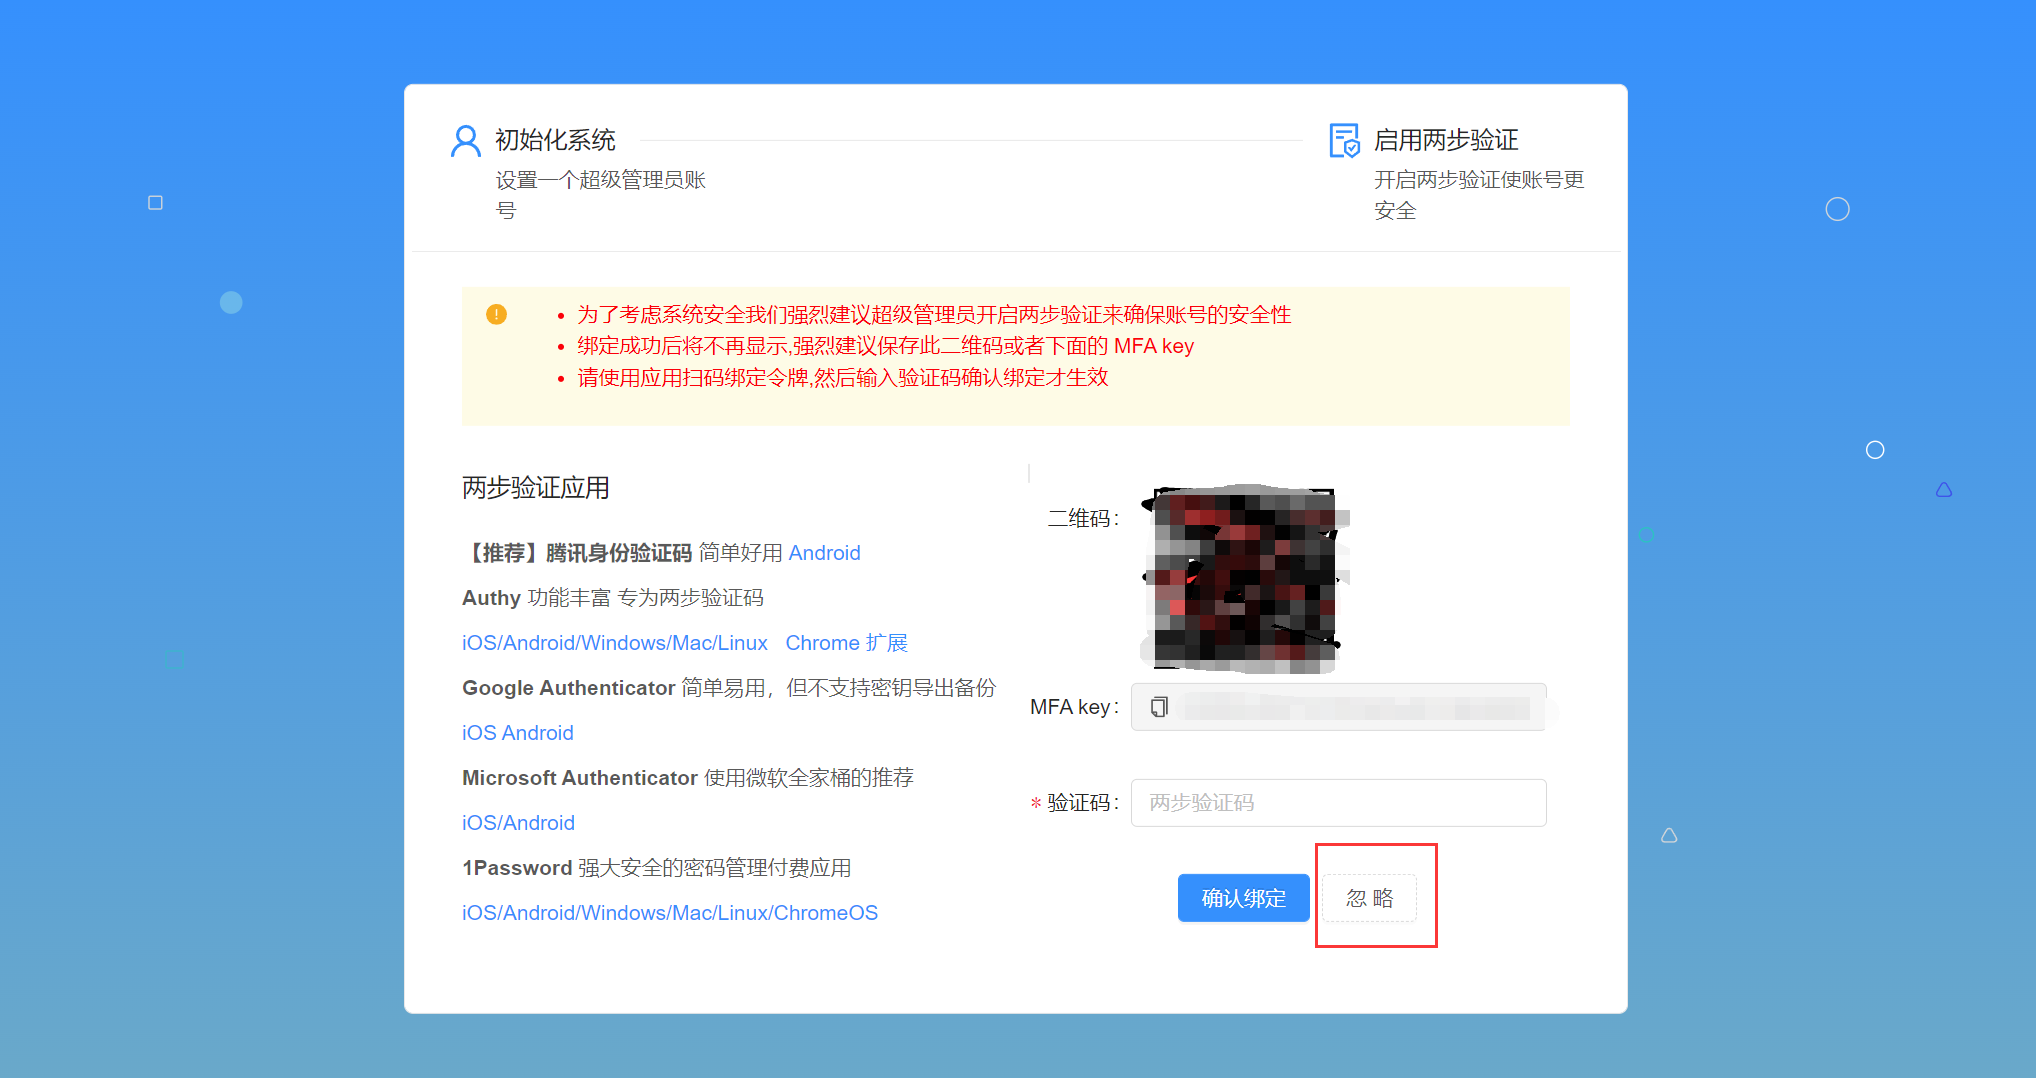The width and height of the screenshot is (2036, 1078).
Task: Click the user icon beside 初始化系统
Action: pos(465,141)
